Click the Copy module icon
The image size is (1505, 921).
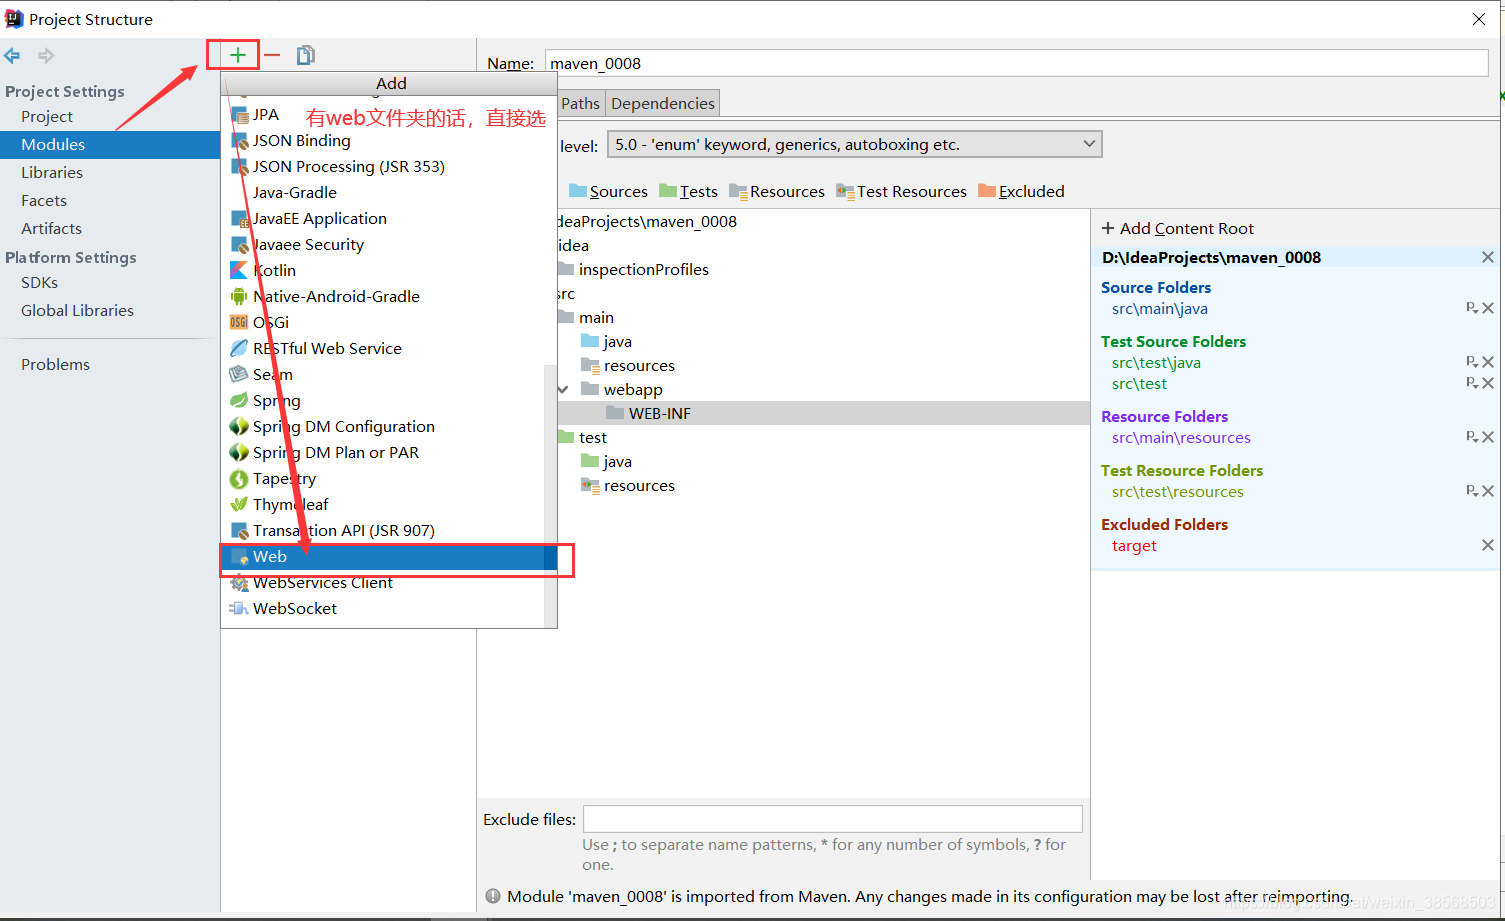(x=306, y=55)
